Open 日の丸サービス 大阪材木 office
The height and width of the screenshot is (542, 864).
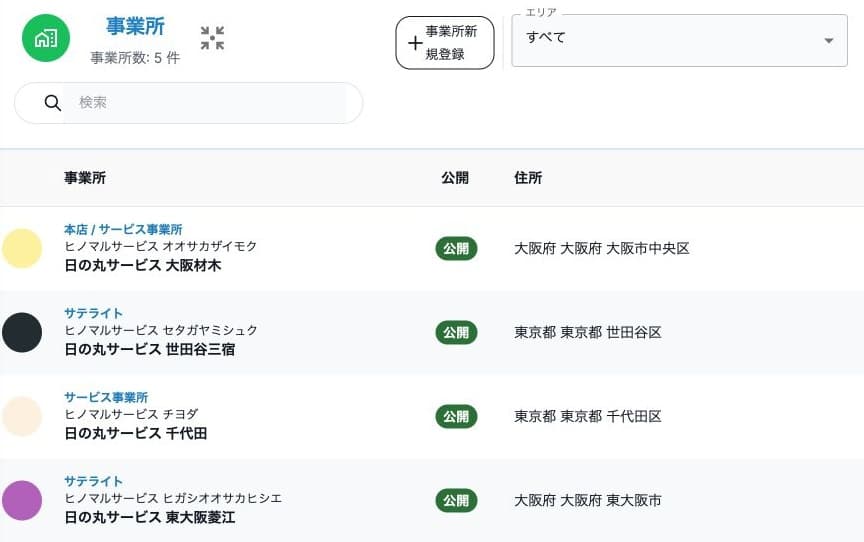click(143, 265)
